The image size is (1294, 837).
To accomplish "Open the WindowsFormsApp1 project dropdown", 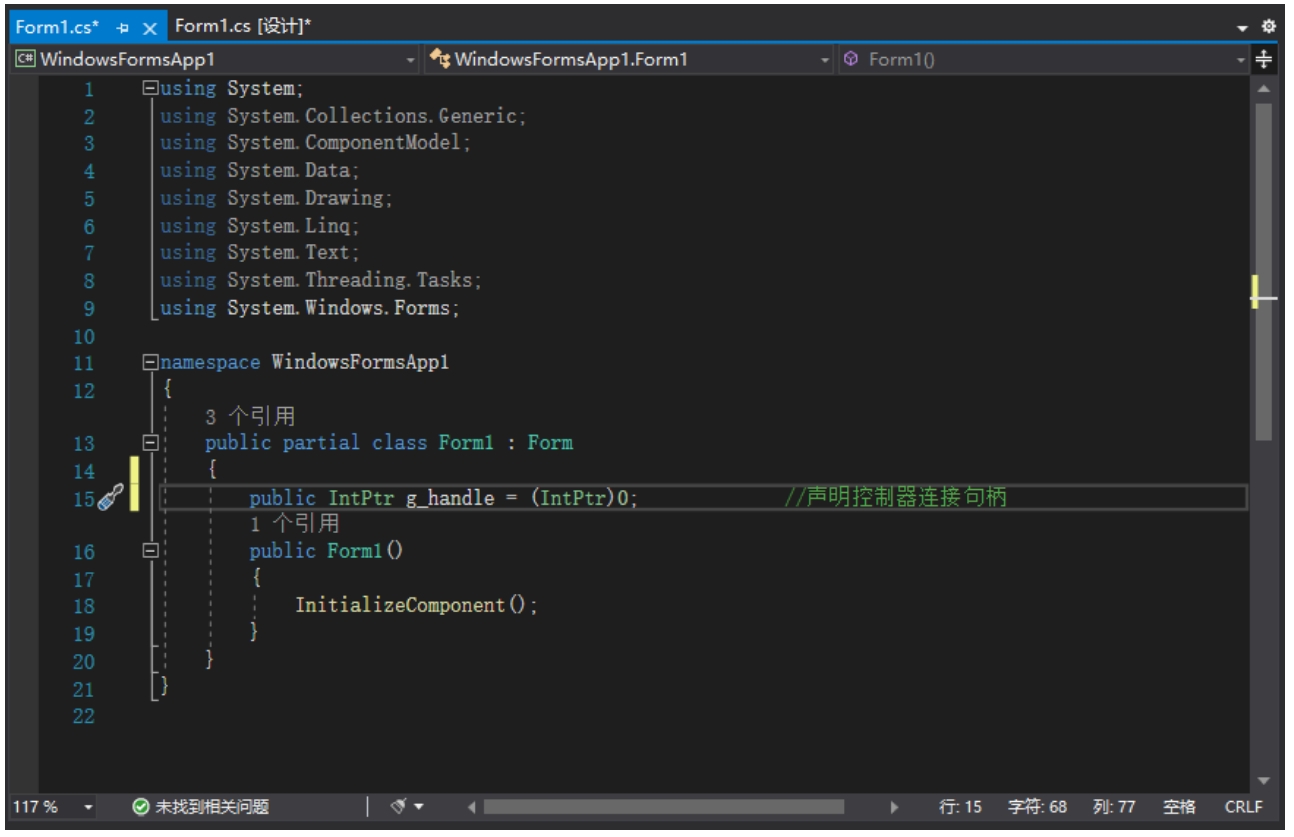I will point(216,60).
